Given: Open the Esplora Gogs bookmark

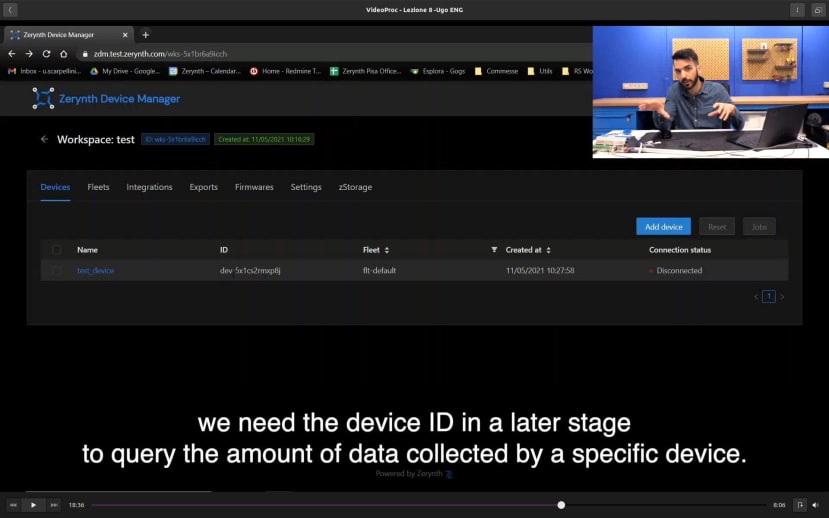Looking at the screenshot, I should click(x=438, y=71).
